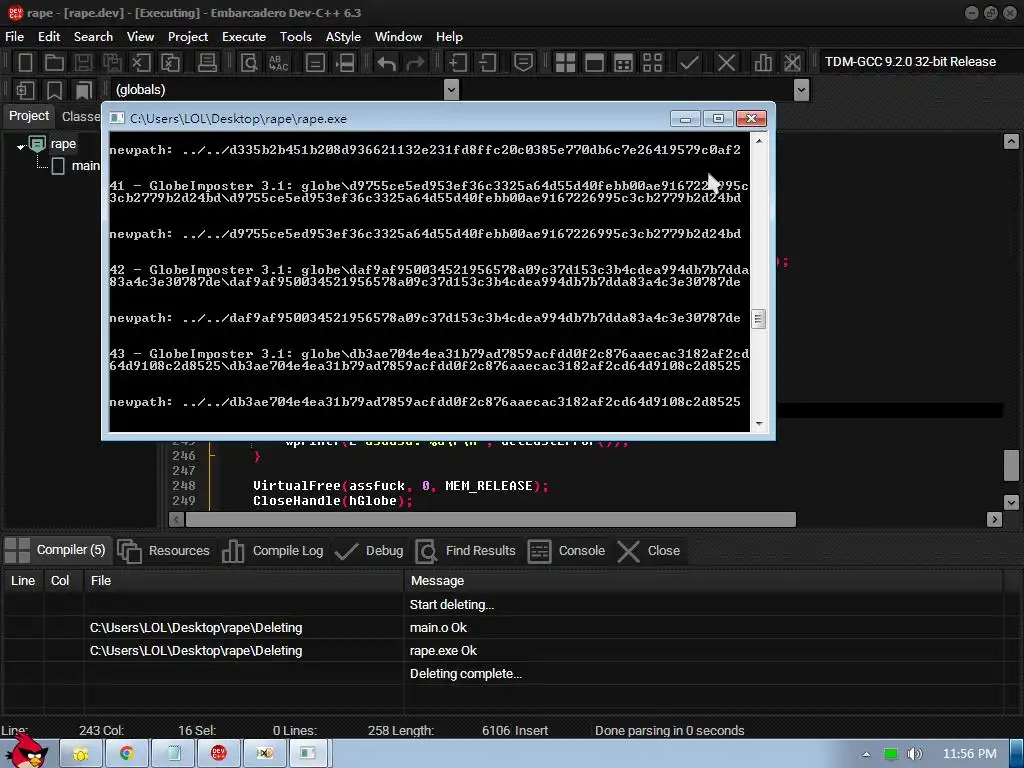The width and height of the screenshot is (1024, 768).
Task: Switch to the Compiler (5) tab
Action: [56, 550]
